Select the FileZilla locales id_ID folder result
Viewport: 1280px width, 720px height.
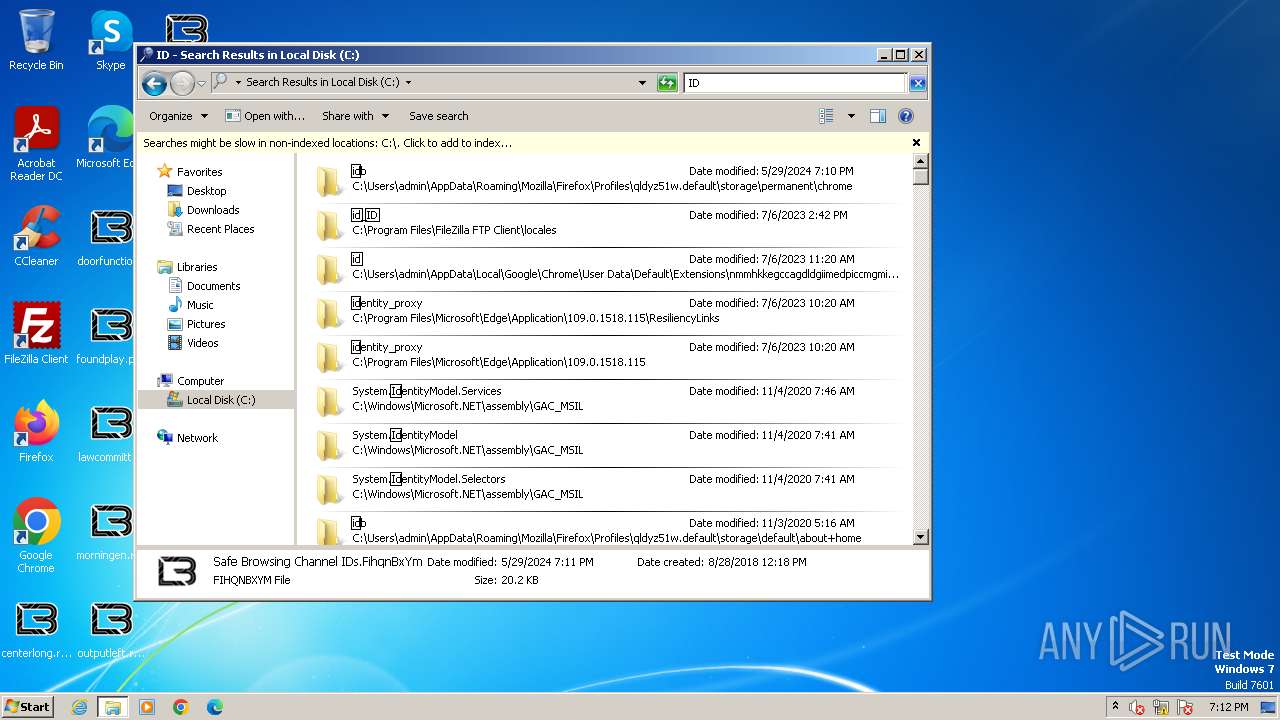pyautogui.click(x=604, y=223)
